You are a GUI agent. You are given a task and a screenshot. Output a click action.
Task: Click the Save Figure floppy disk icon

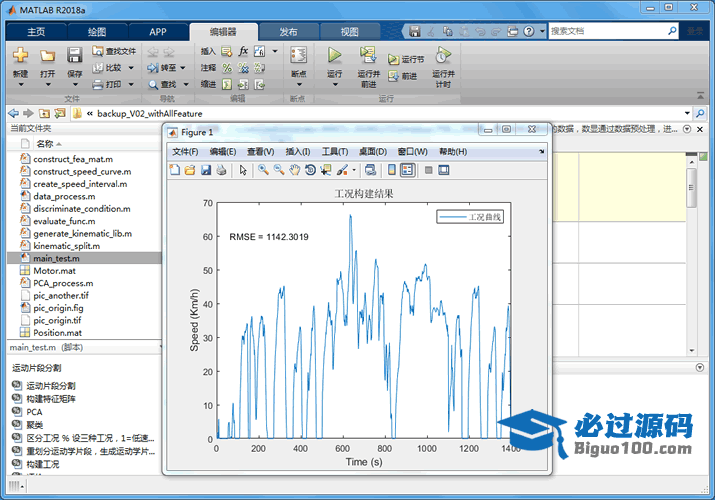tap(206, 170)
